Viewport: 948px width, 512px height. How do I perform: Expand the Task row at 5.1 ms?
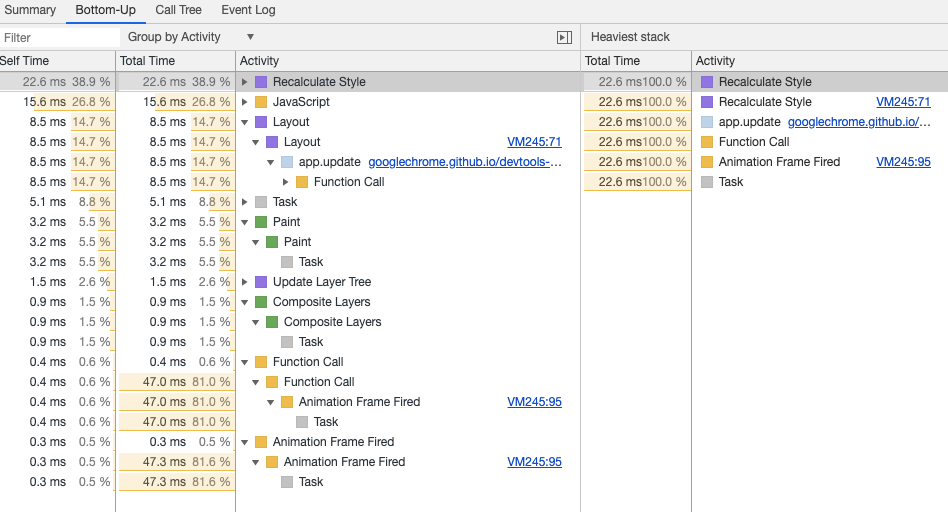coord(244,201)
